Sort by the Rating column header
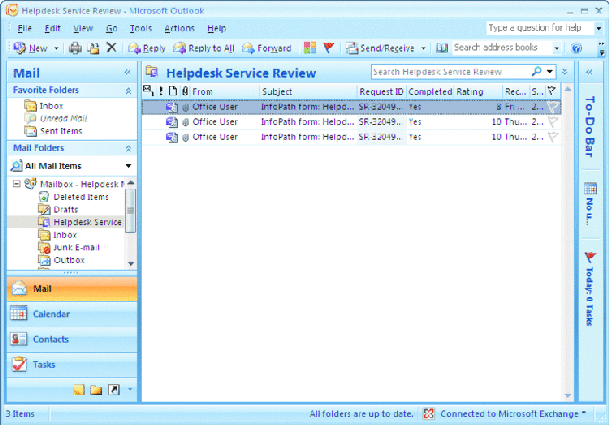The image size is (609, 425). pos(478,92)
